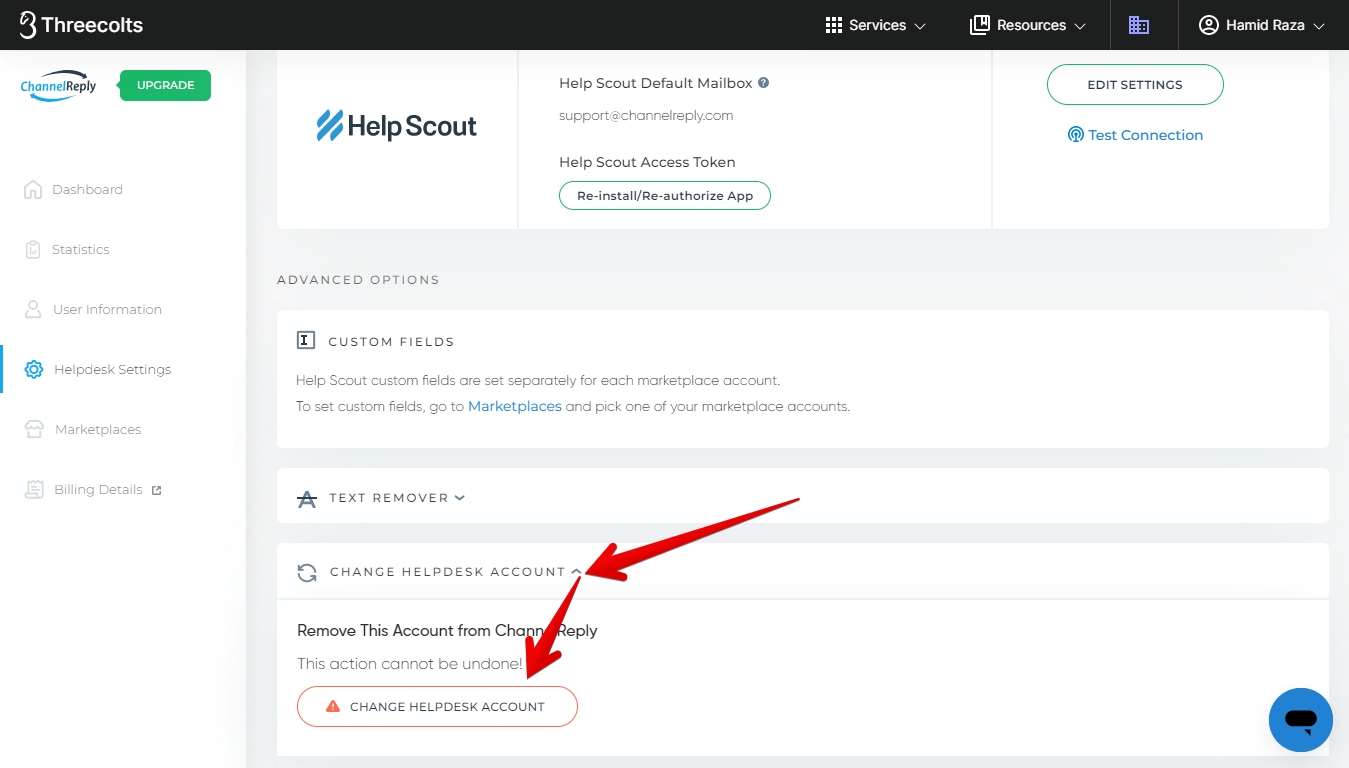Screen dimensions: 1349x768
Task: Click the ChannelReply logo in sidebar
Action: coord(58,86)
